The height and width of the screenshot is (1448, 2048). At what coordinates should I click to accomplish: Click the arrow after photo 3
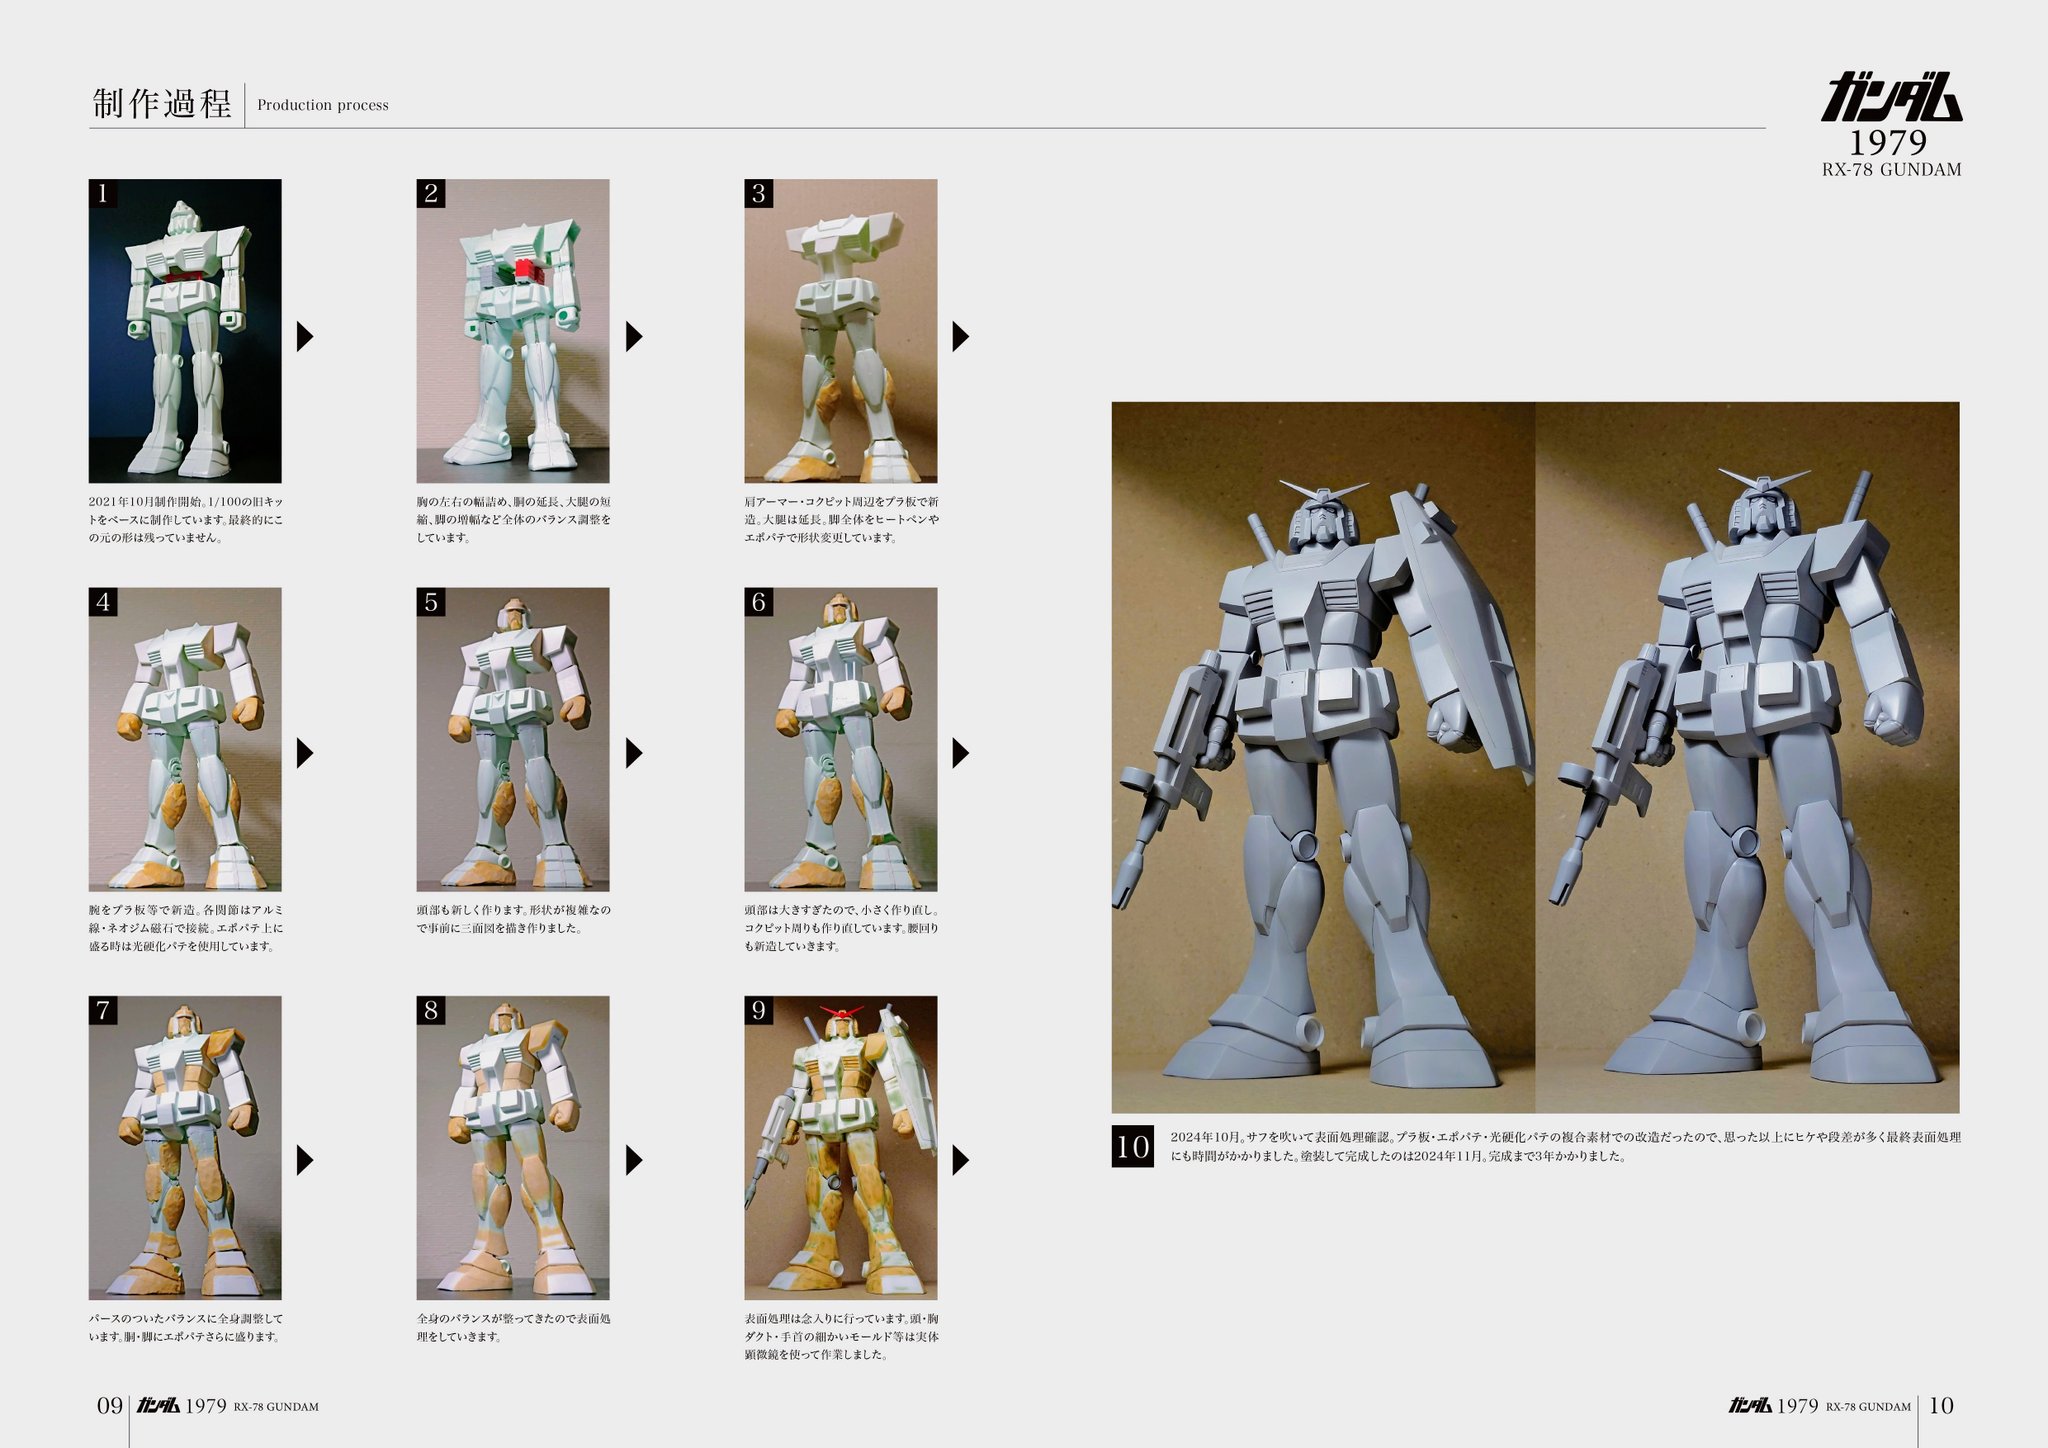(x=960, y=337)
